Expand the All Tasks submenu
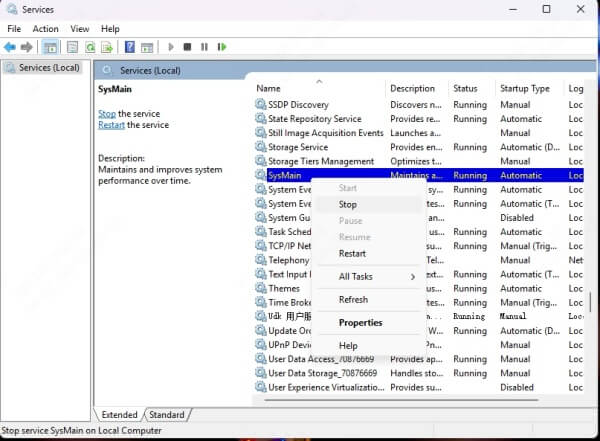 coord(369,276)
